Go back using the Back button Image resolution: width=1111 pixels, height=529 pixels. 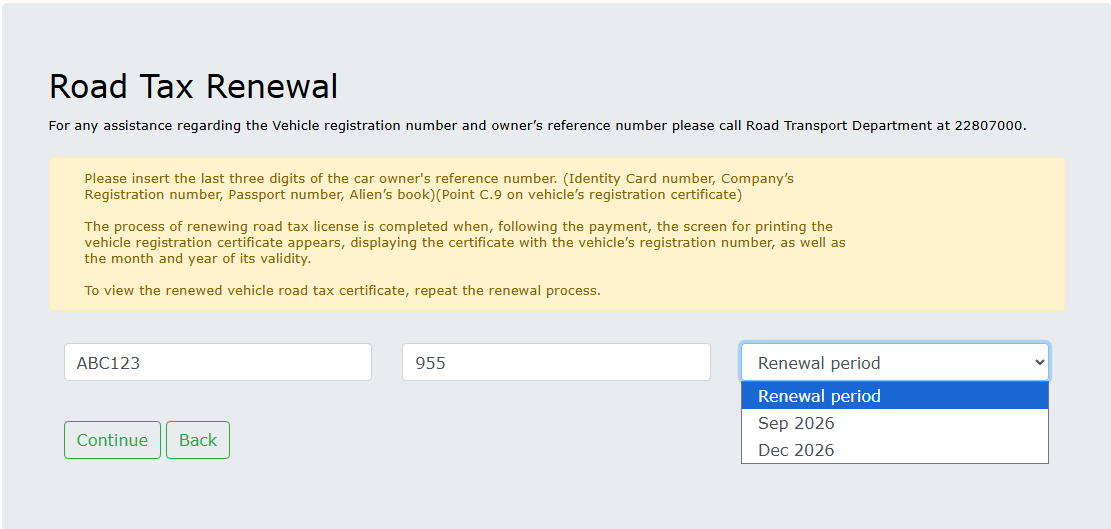(198, 440)
